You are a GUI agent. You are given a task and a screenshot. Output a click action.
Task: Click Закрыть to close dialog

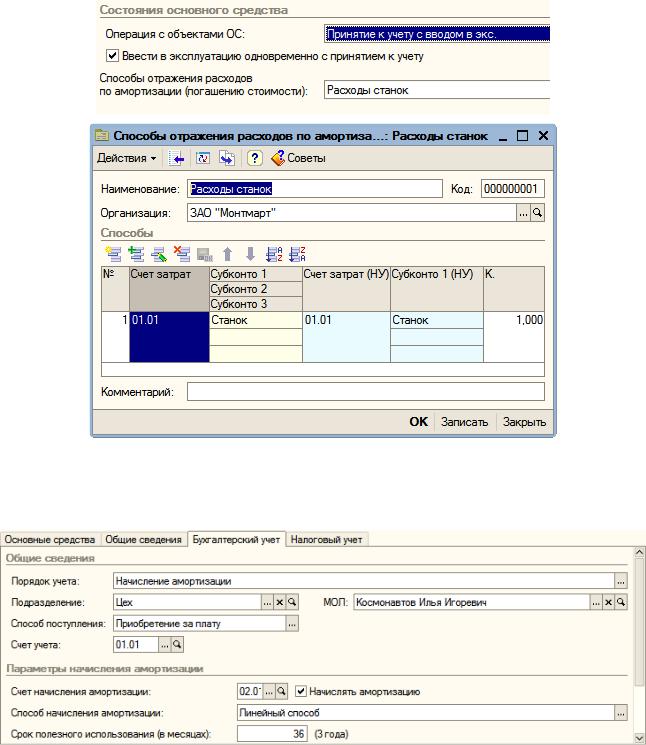click(524, 422)
